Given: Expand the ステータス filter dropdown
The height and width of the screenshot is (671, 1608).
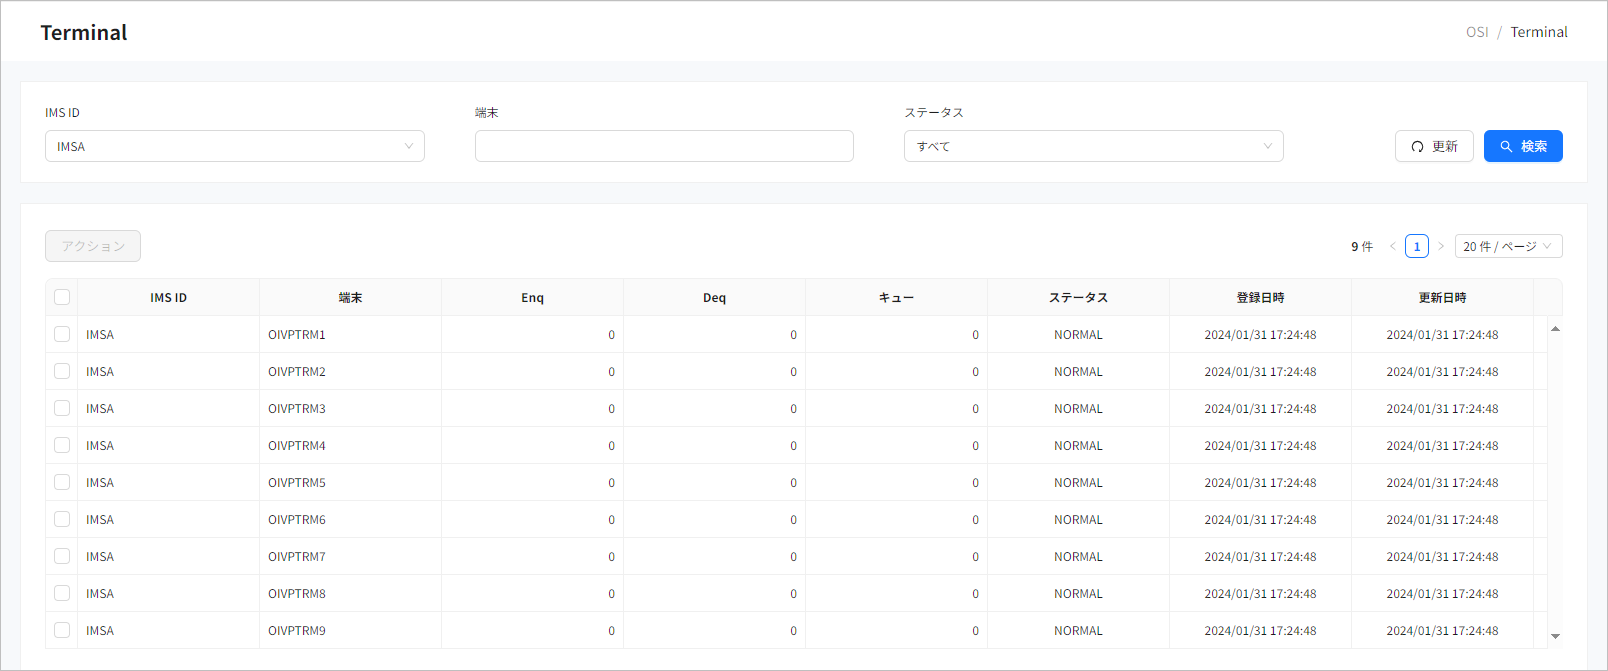Looking at the screenshot, I should (x=1093, y=146).
